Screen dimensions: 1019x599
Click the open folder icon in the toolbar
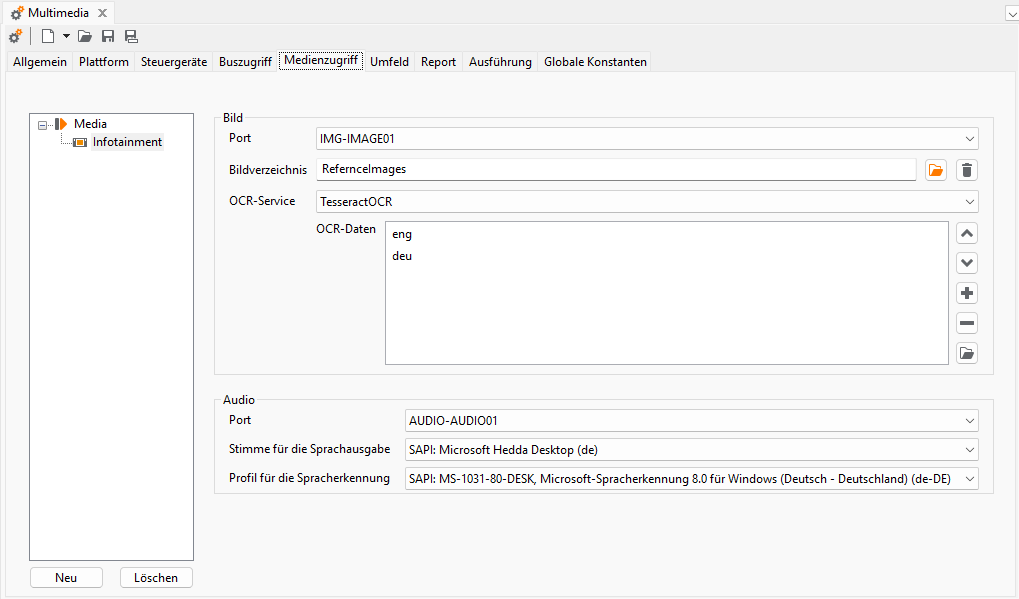pyautogui.click(x=84, y=36)
